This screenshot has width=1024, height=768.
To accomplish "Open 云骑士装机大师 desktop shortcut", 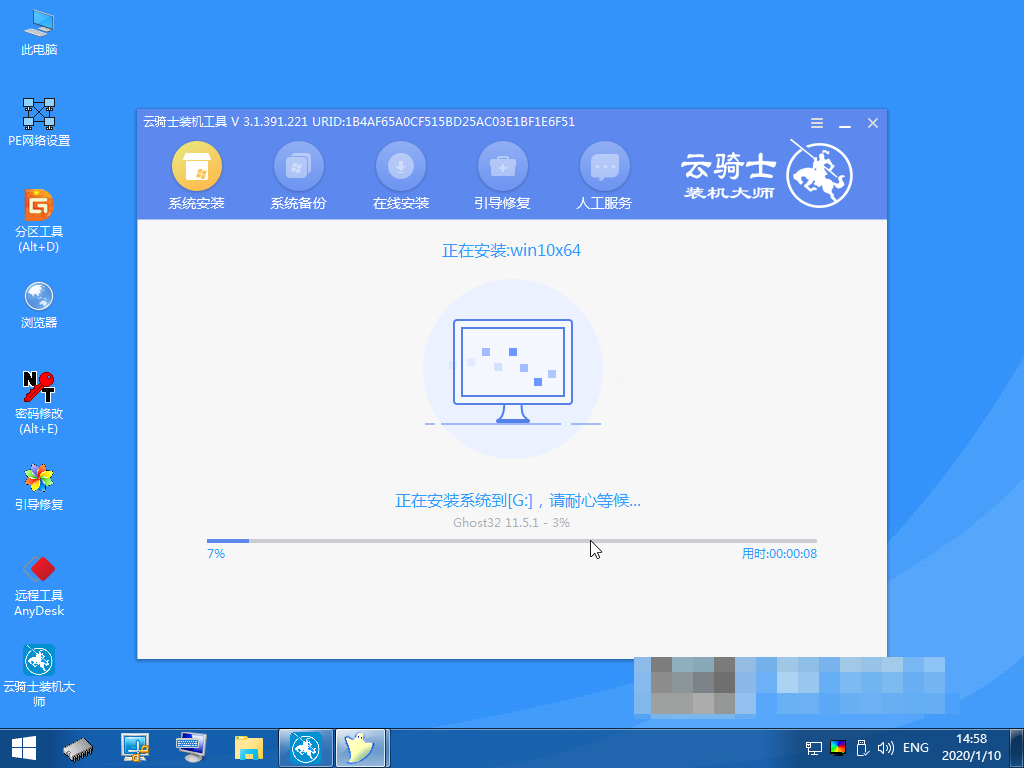I will [x=39, y=676].
